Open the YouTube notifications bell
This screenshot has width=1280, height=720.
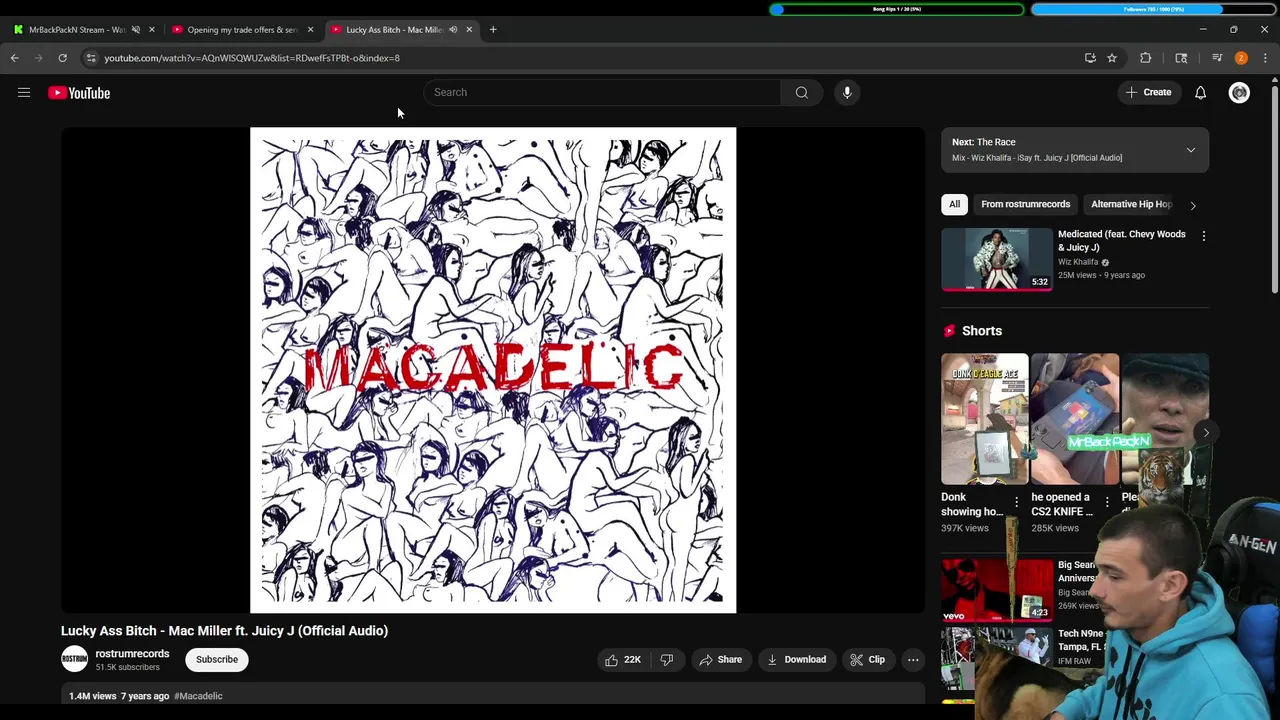pyautogui.click(x=1200, y=92)
